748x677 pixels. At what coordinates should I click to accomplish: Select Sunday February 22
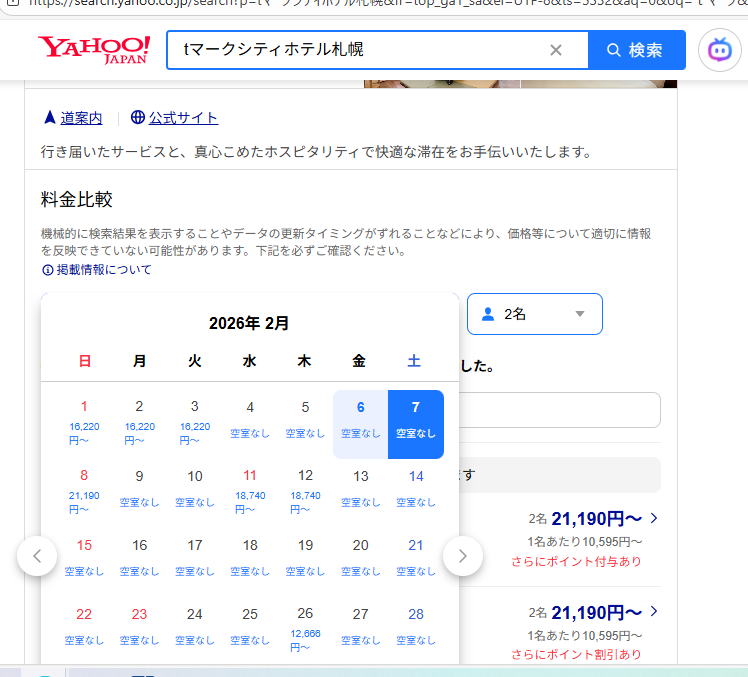pos(84,631)
